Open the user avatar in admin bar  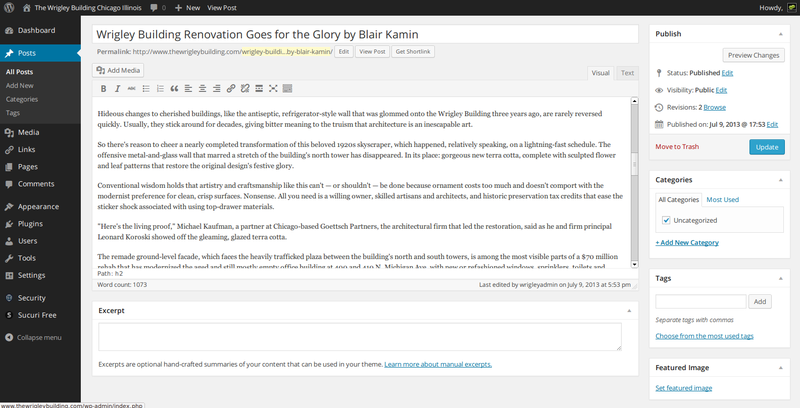point(791,8)
